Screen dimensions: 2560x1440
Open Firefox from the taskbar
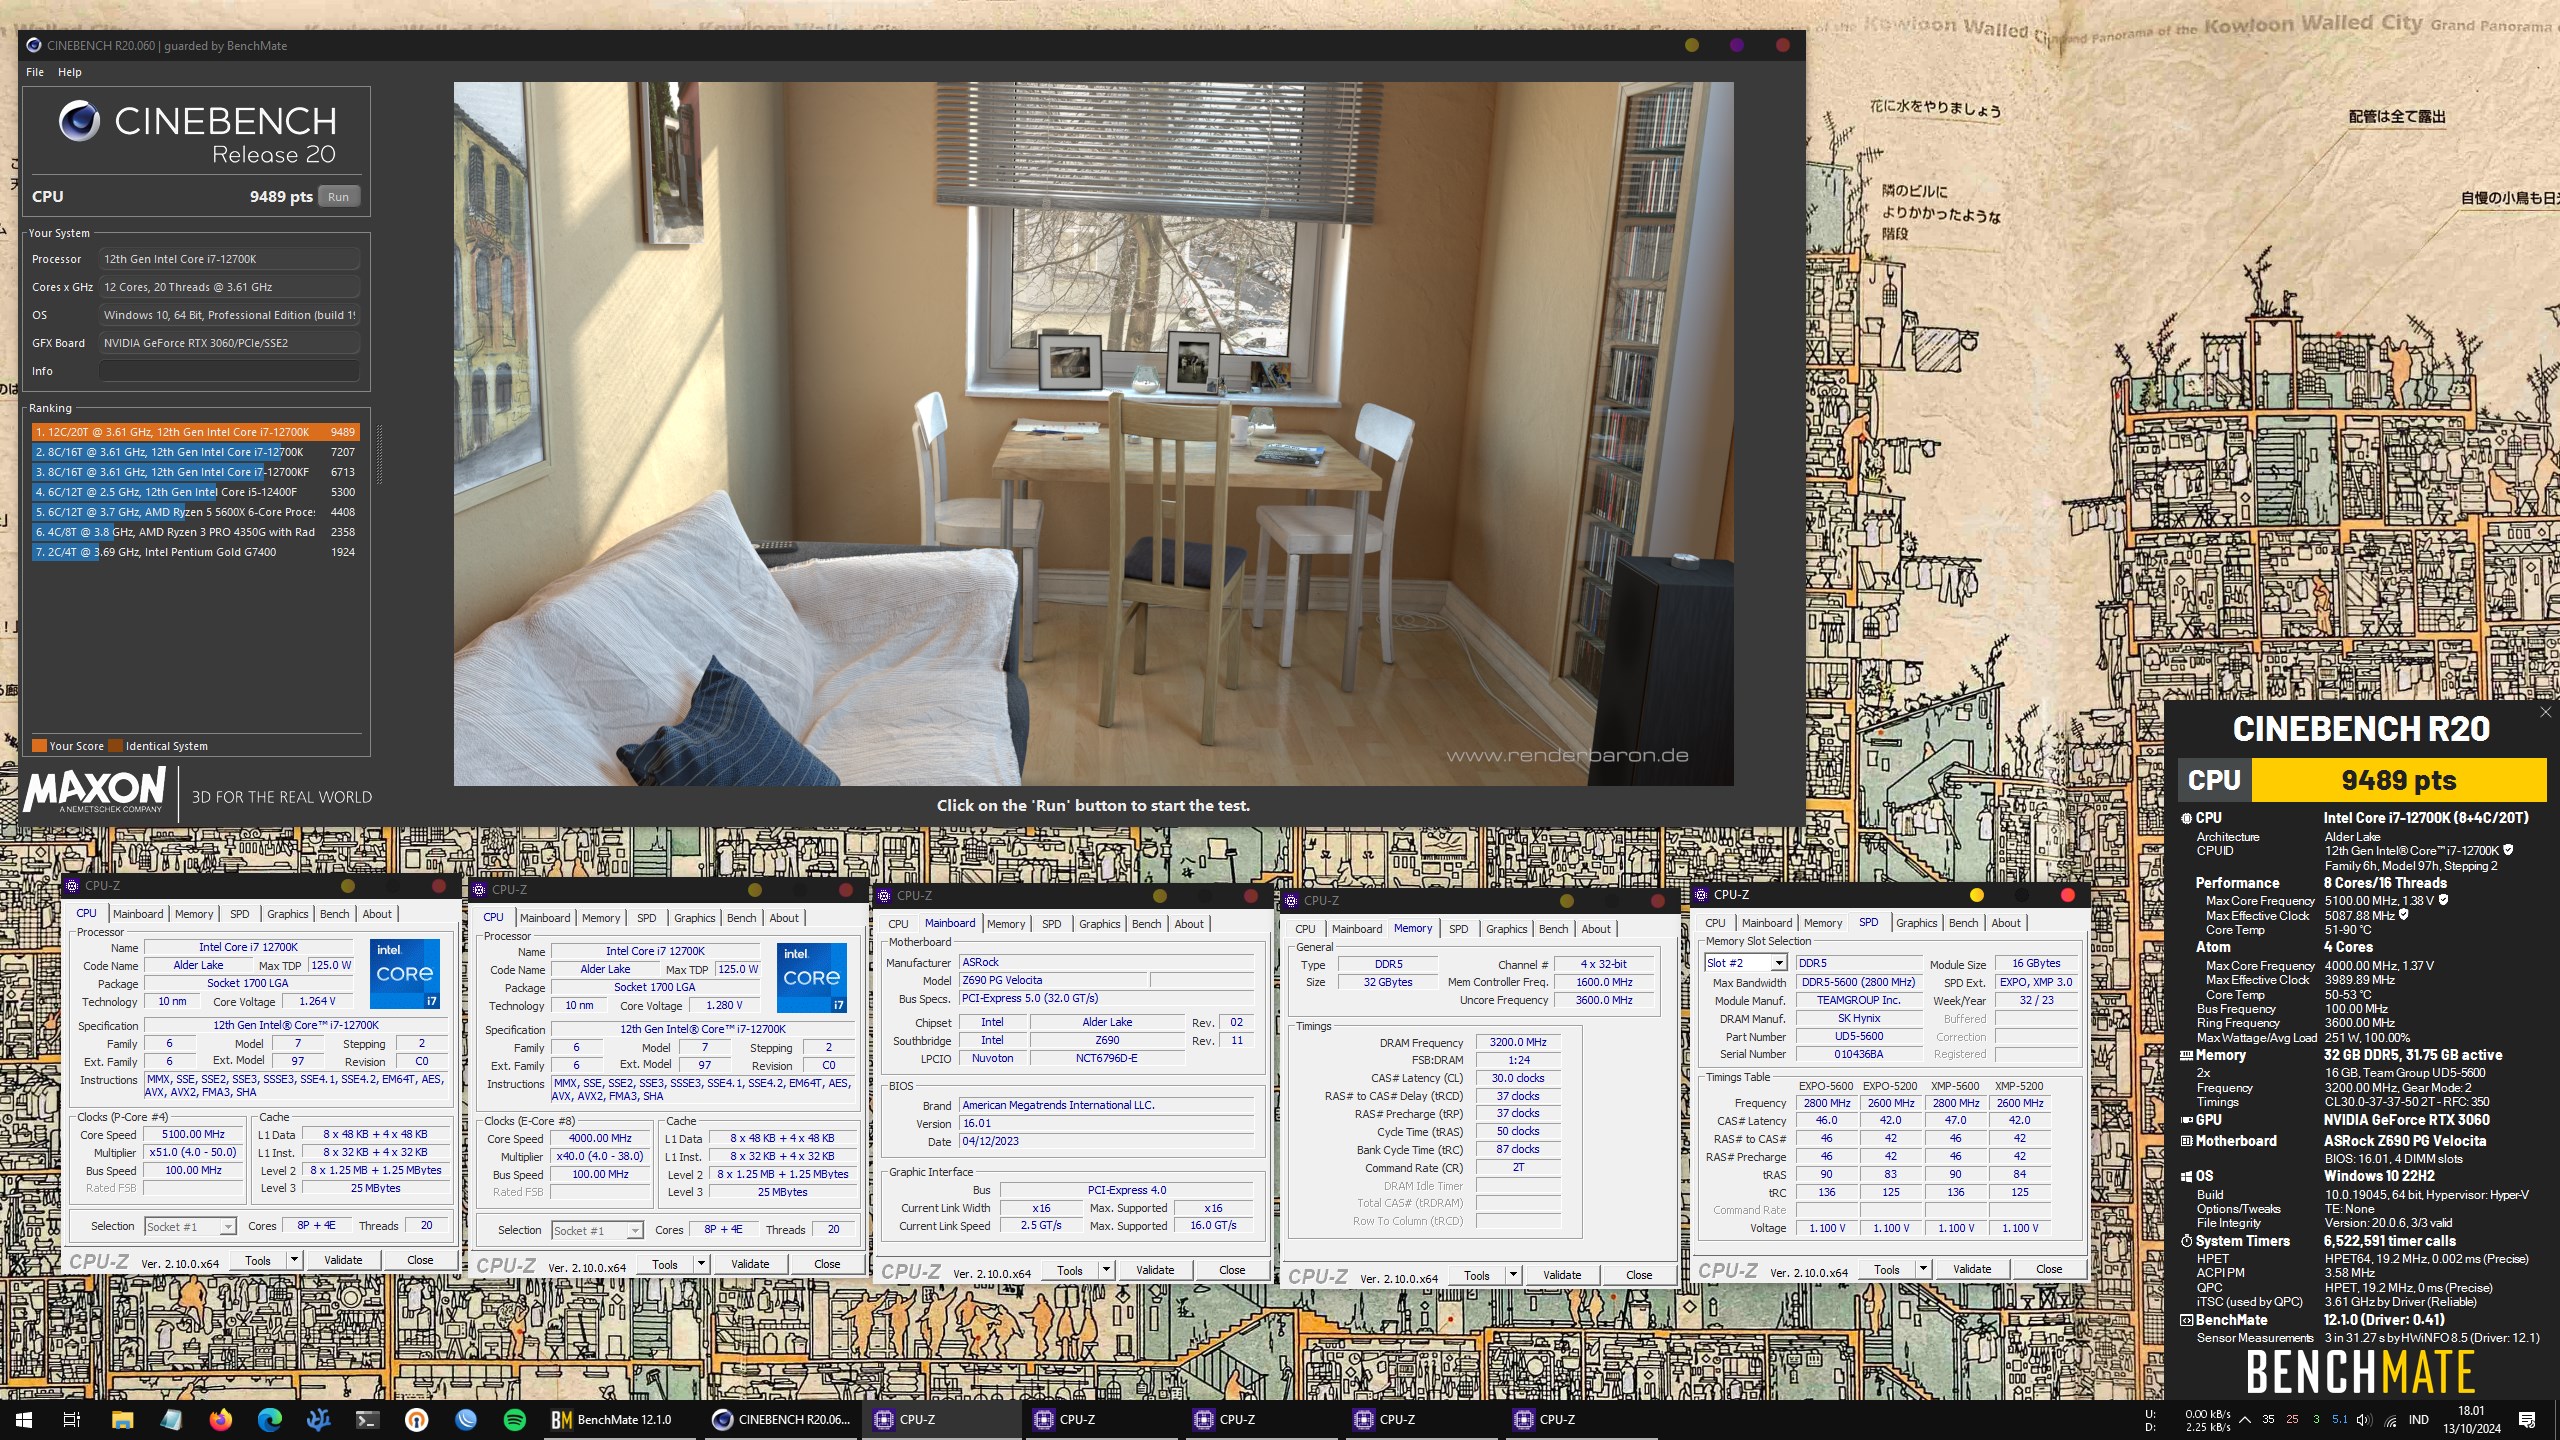[220, 1419]
